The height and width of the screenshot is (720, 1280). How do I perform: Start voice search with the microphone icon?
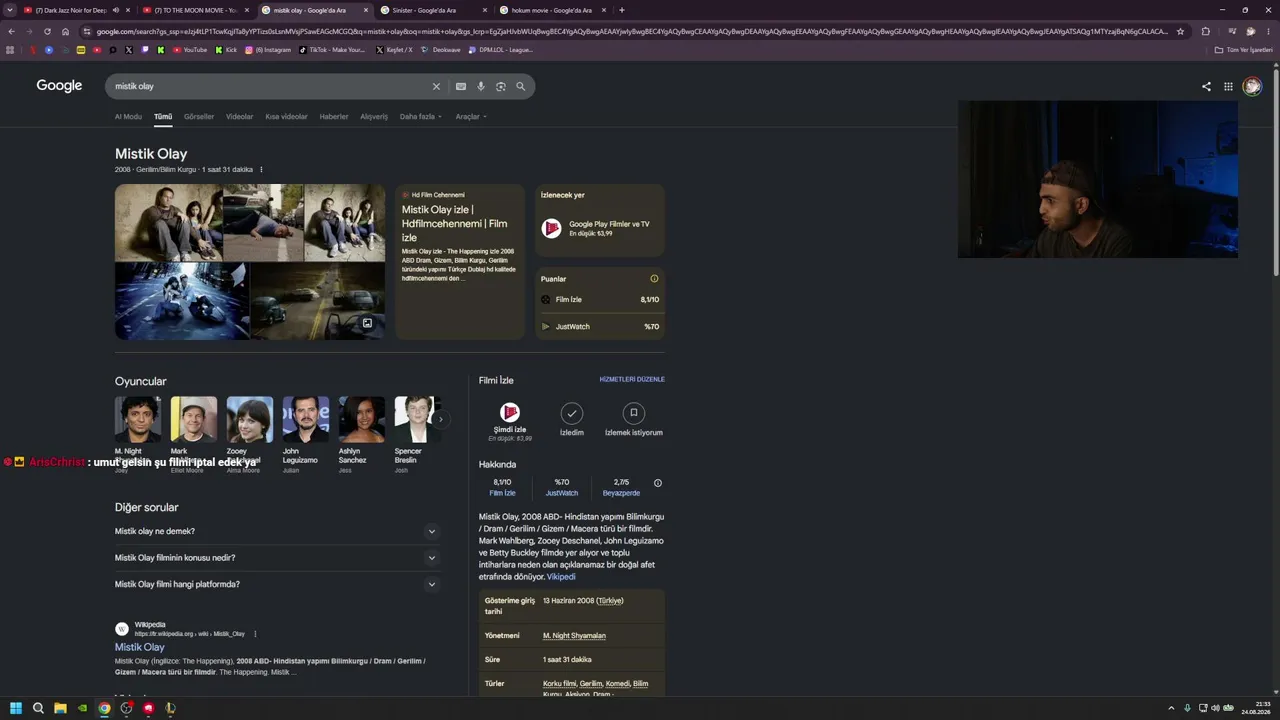click(481, 87)
